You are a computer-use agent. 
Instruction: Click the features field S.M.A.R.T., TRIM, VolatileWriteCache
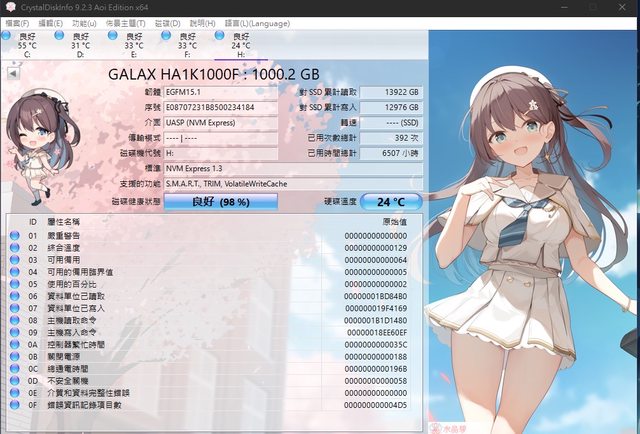pos(293,184)
